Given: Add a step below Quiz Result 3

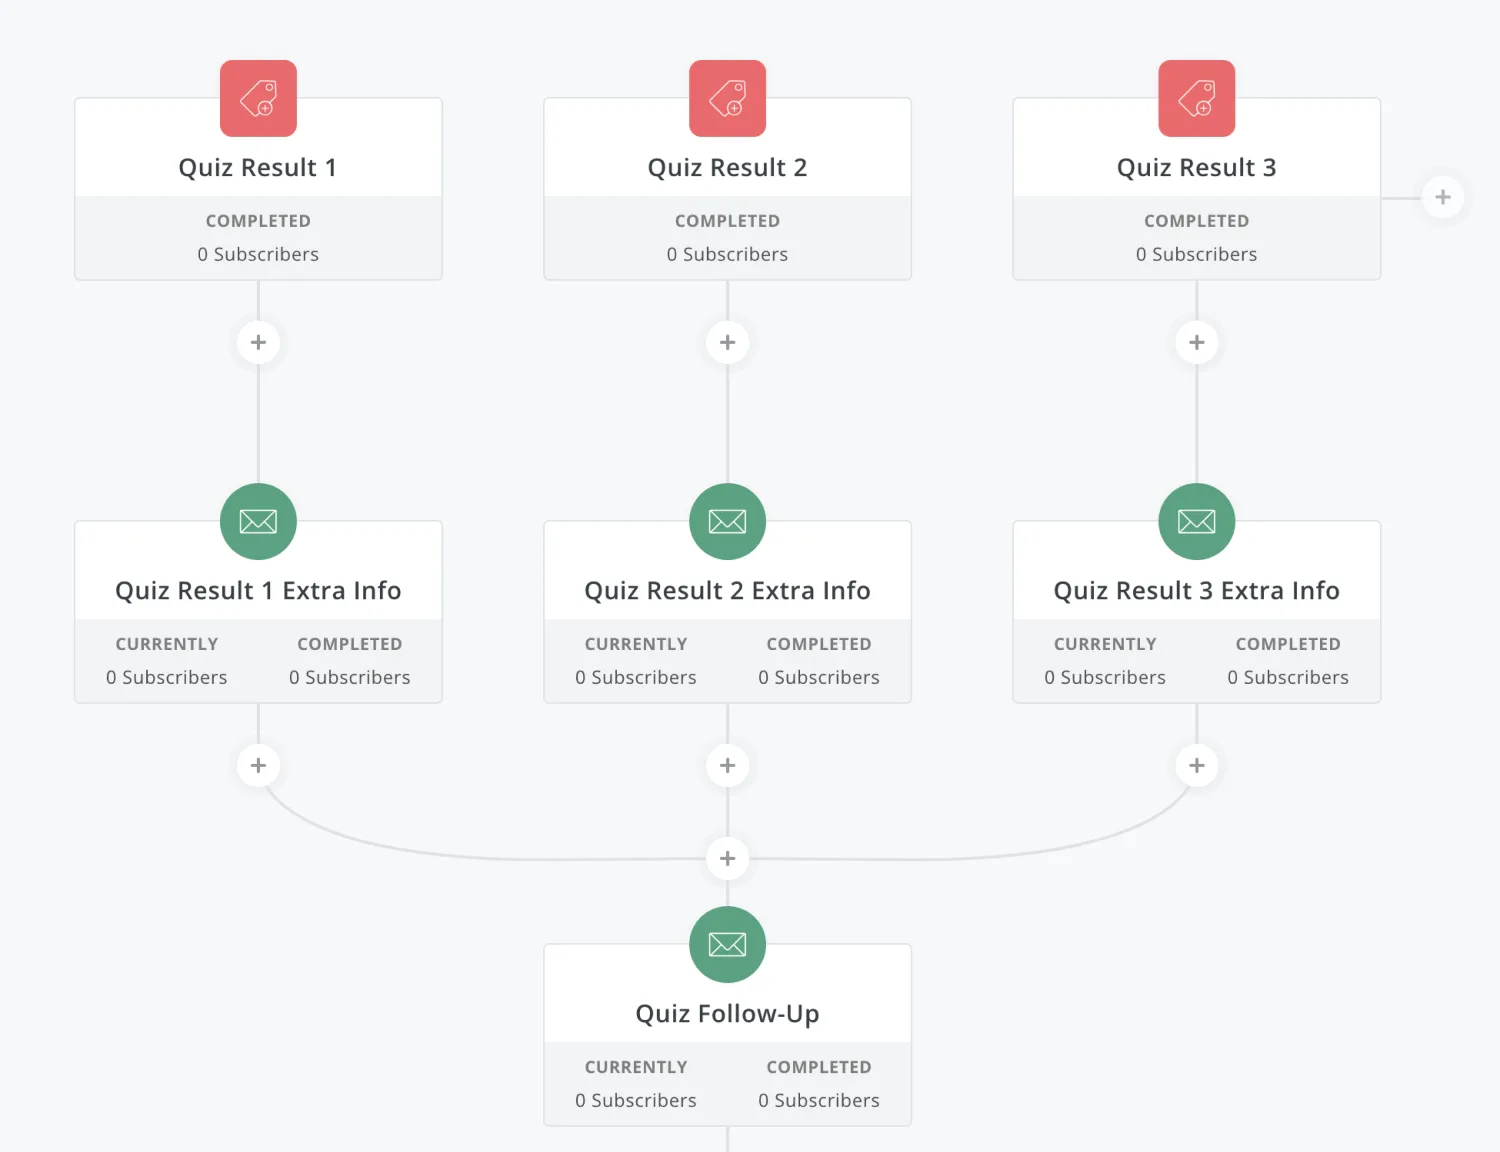Looking at the screenshot, I should (1196, 342).
